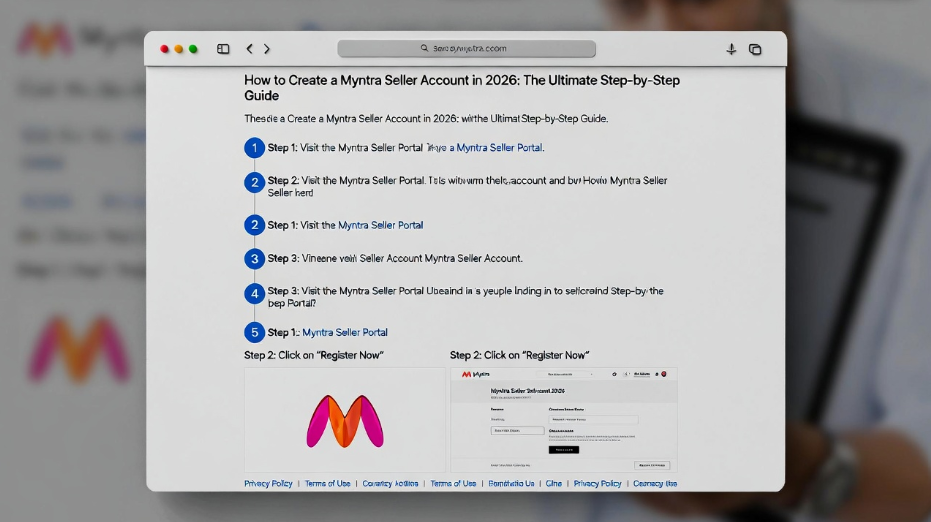Image resolution: width=931 pixels, height=522 pixels.
Task: Click the pink-orange Myntra logo image
Action: pos(345,420)
